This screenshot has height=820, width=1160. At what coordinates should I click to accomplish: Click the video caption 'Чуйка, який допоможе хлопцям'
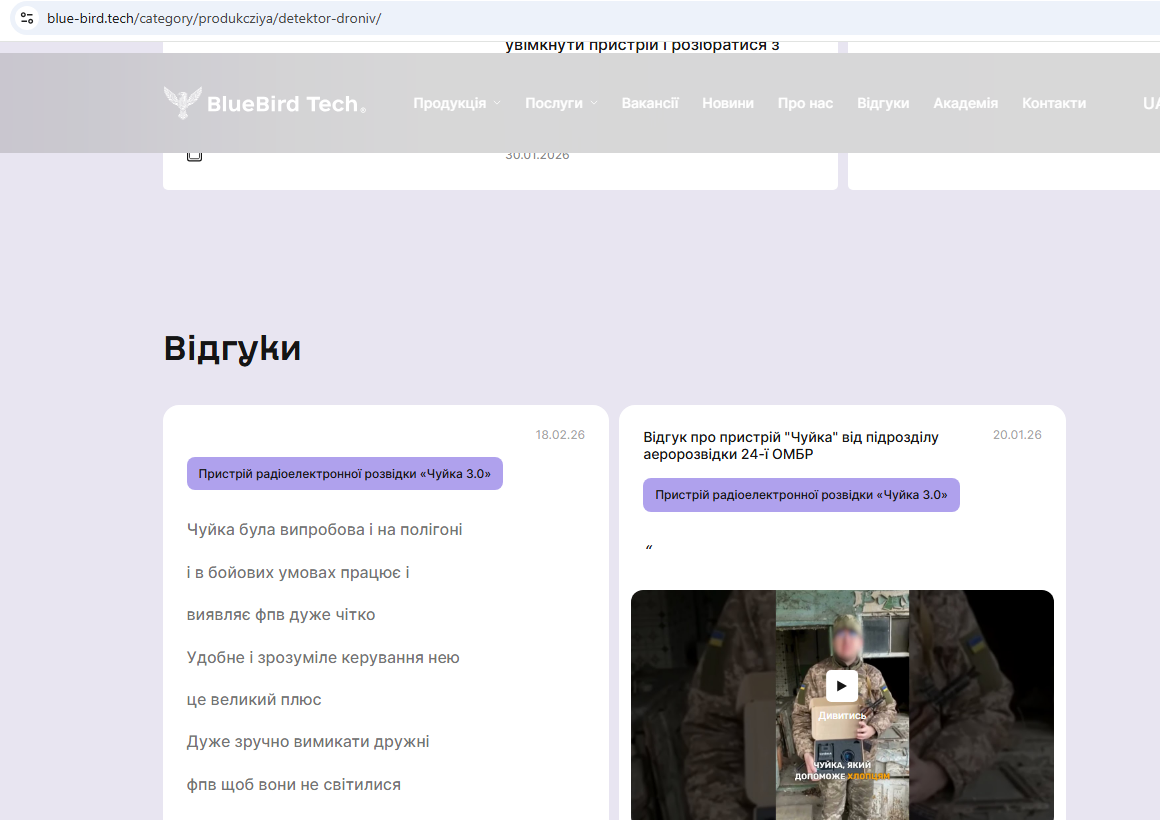tap(842, 770)
